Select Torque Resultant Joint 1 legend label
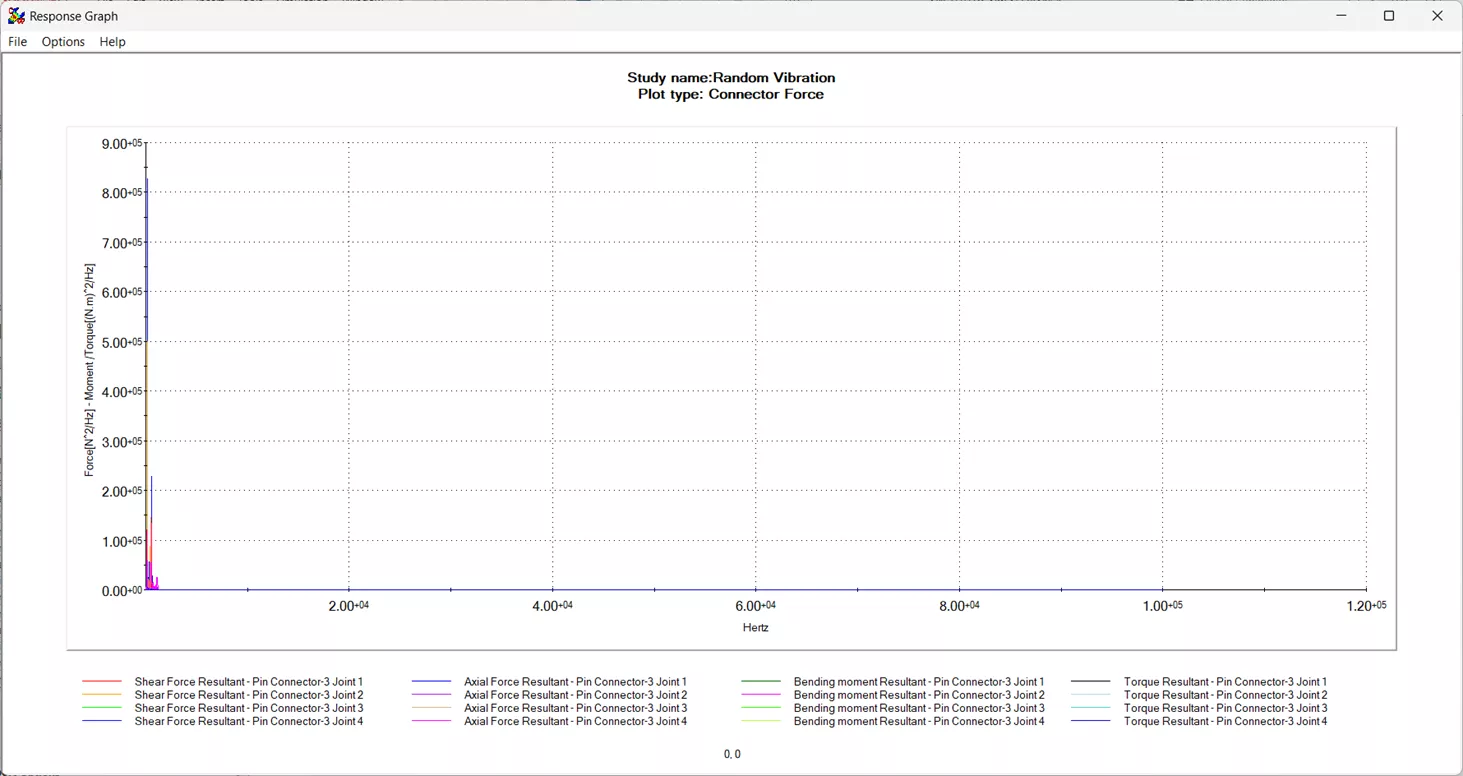Viewport: 1463px width, 776px height. 1225,682
